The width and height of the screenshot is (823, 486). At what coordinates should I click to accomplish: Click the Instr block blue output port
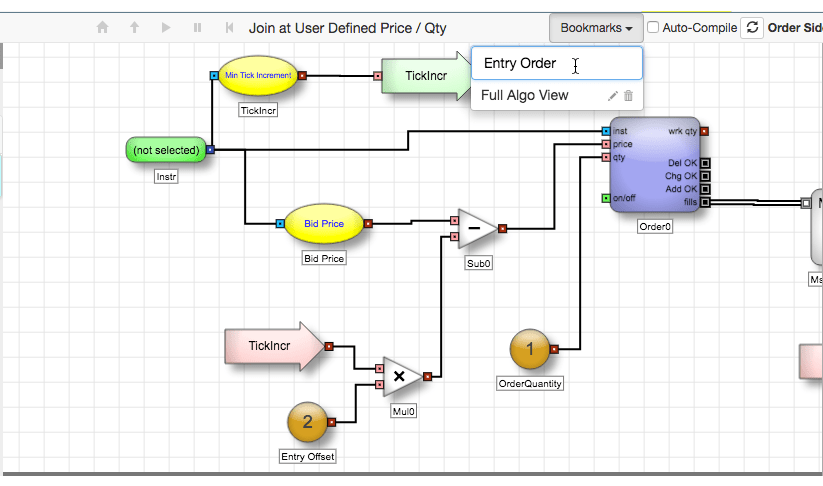[210, 150]
